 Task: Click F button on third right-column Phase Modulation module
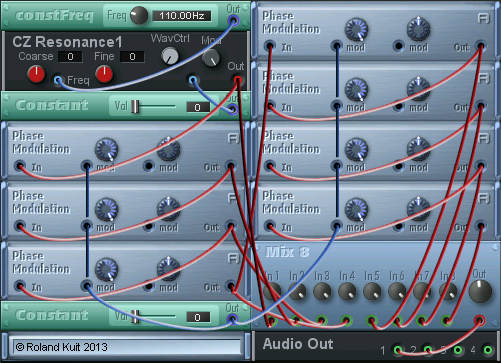[483, 138]
